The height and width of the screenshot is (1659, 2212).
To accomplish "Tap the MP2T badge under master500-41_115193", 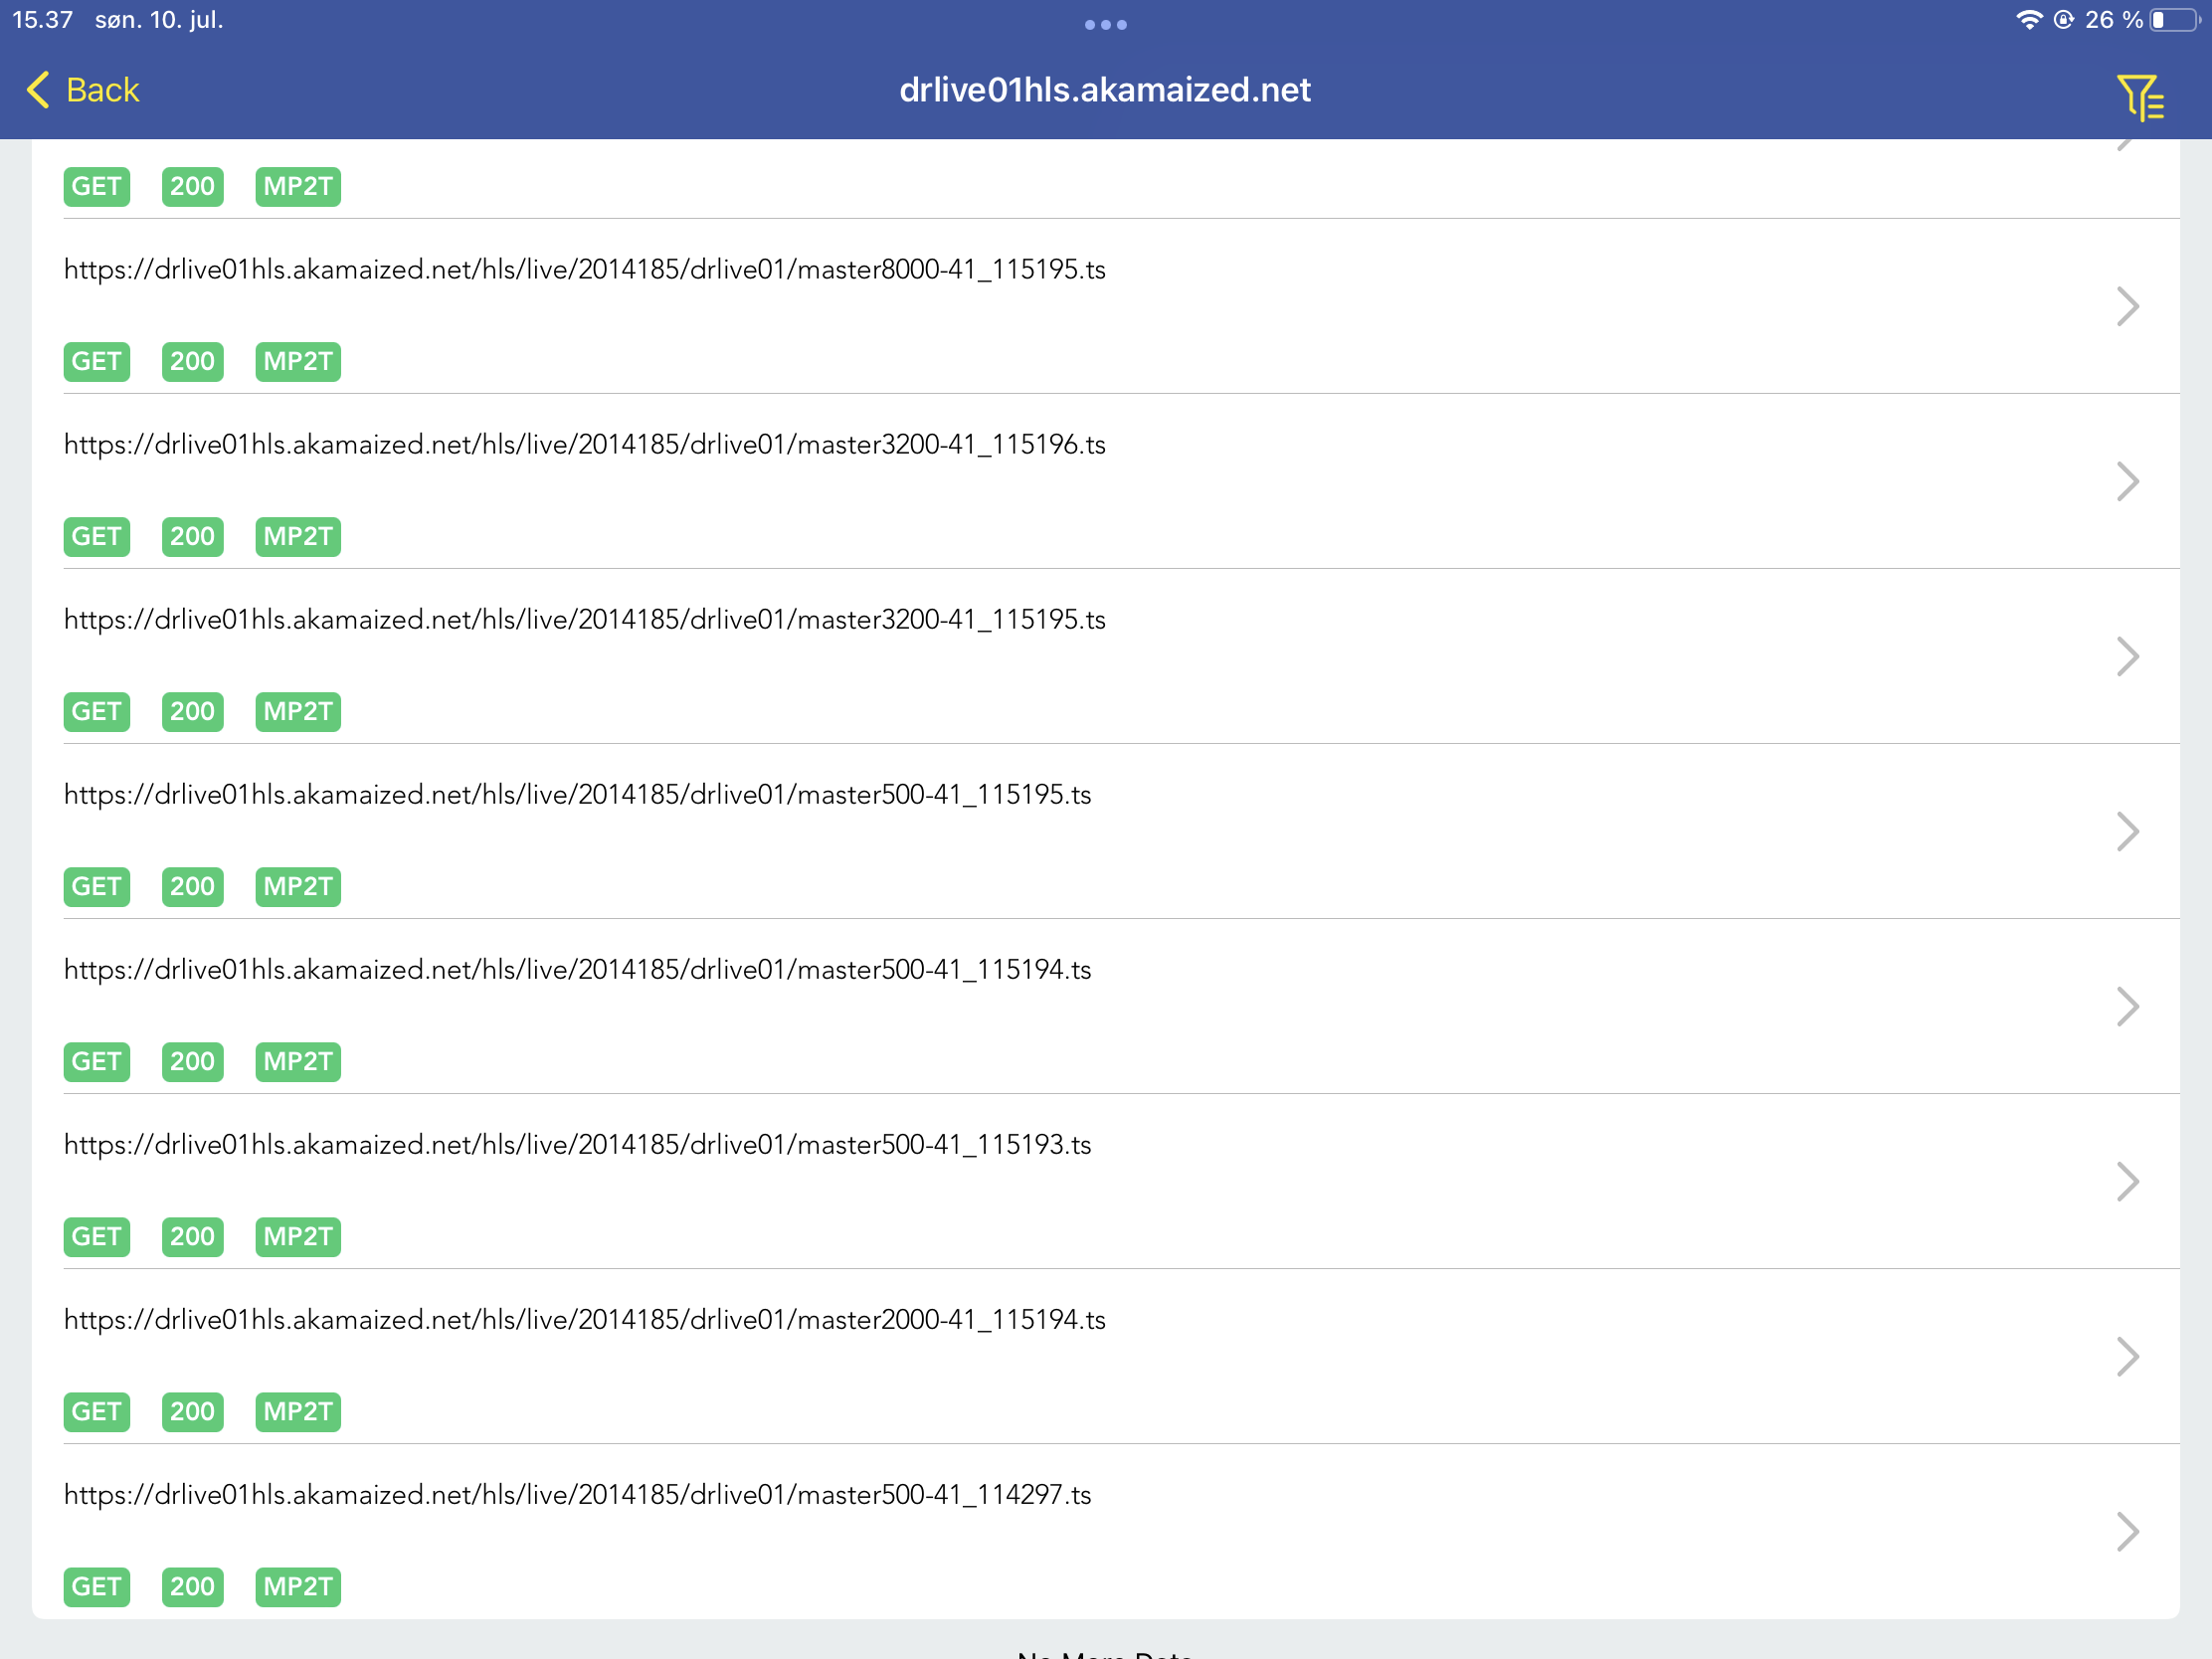I will point(298,1236).
